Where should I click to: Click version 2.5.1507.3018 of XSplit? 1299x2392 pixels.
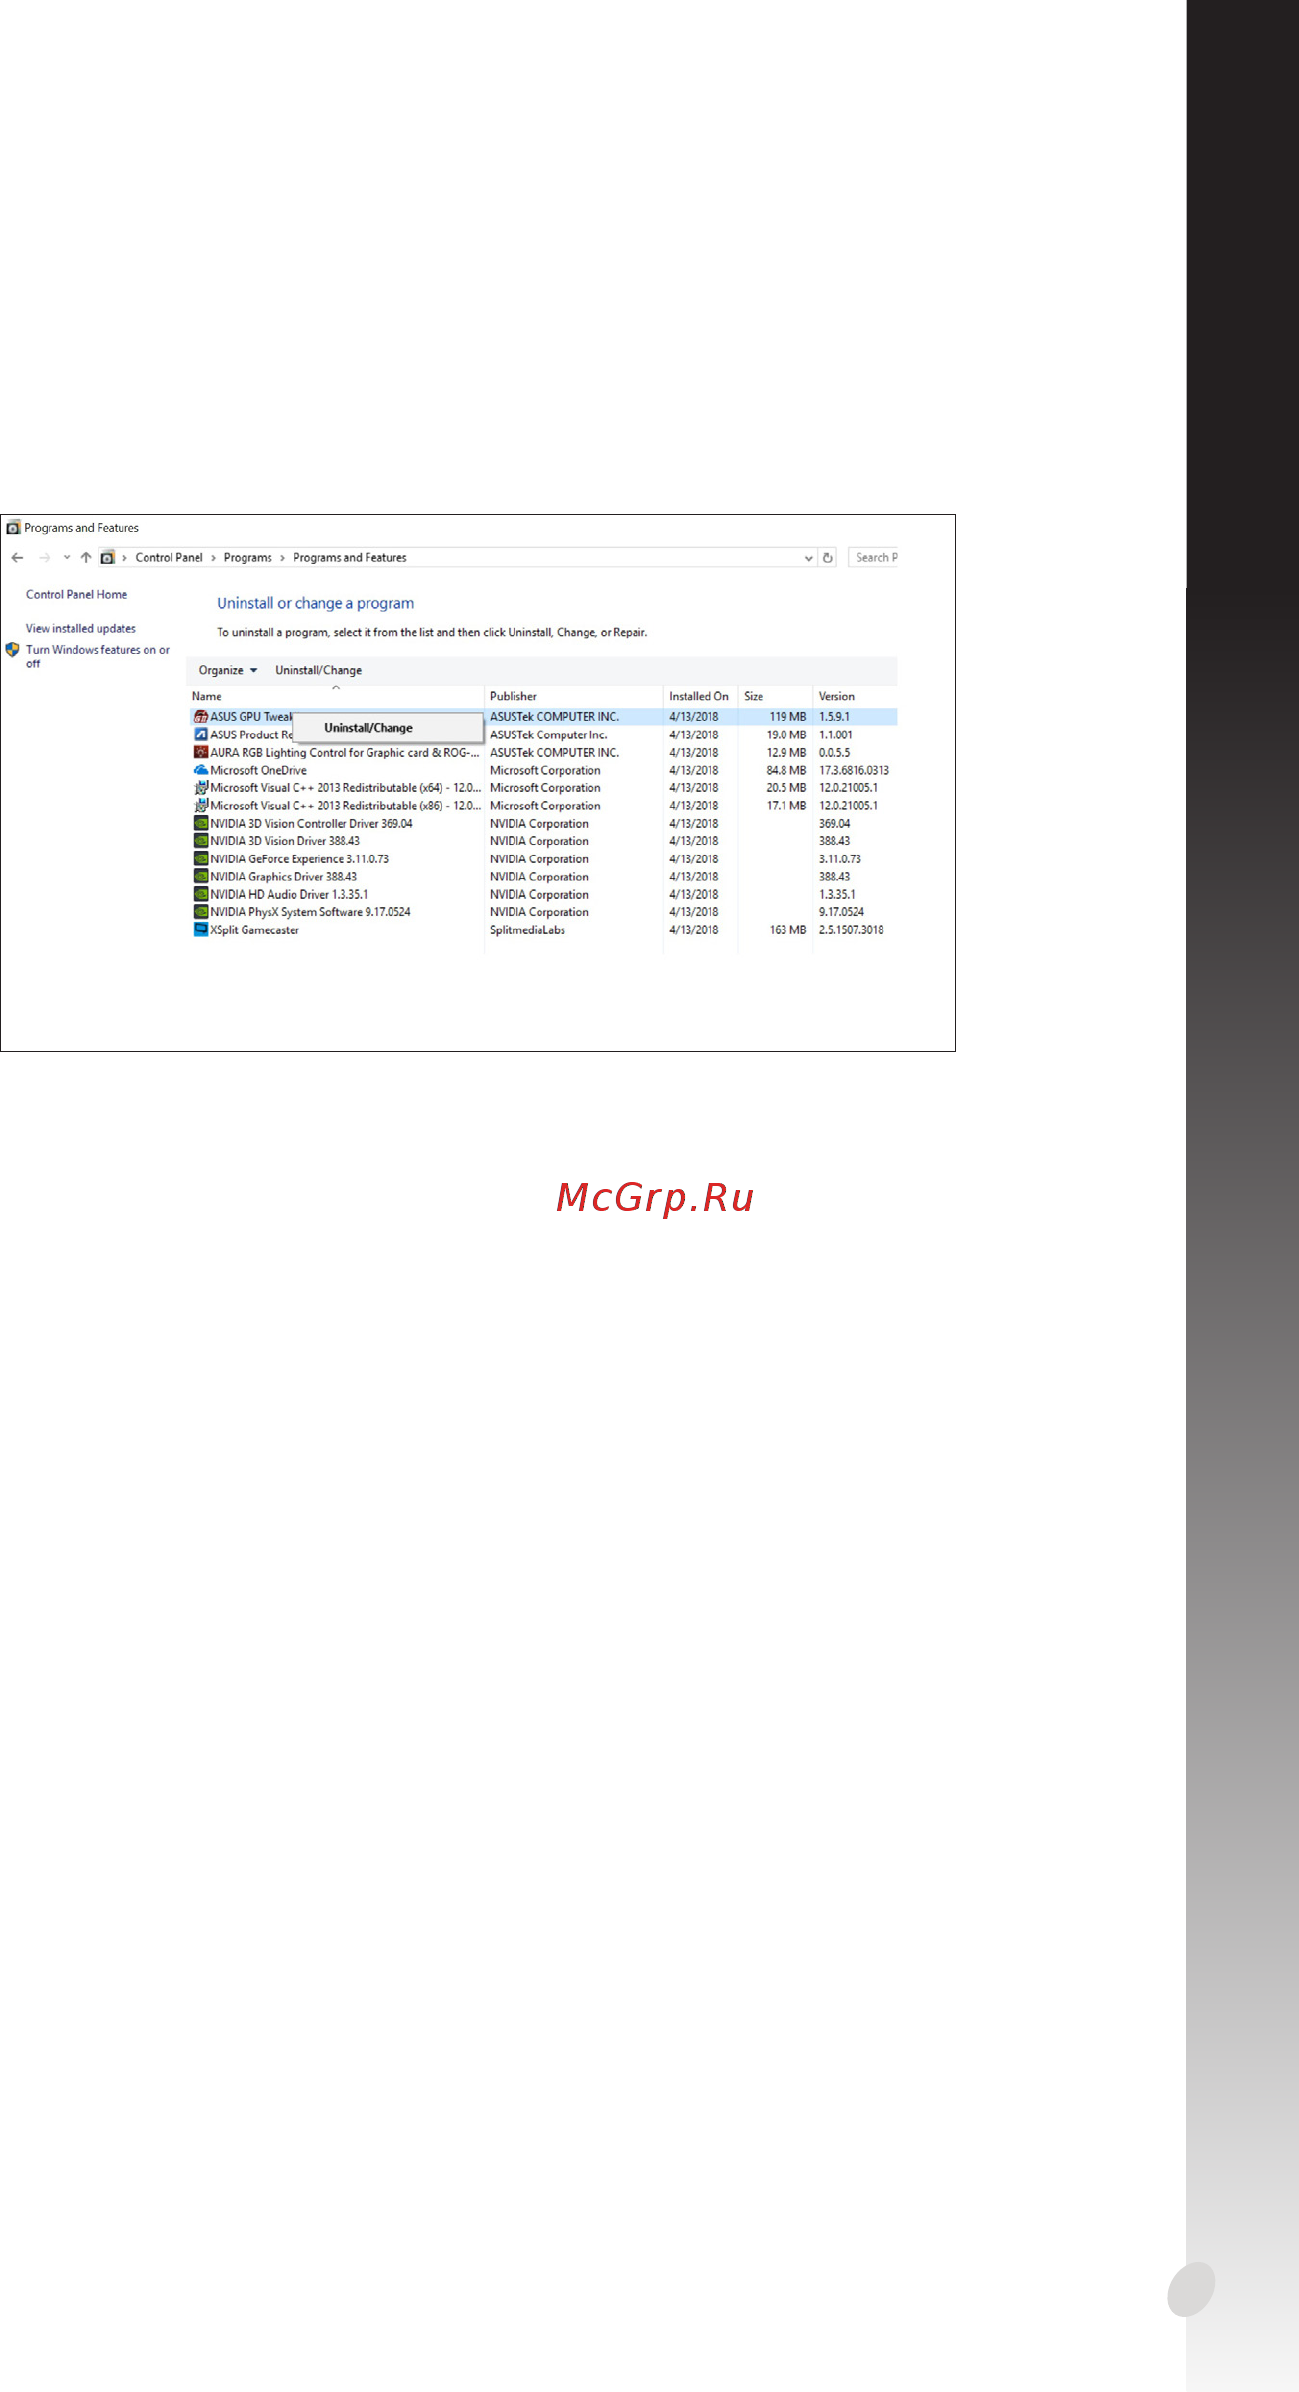[851, 930]
